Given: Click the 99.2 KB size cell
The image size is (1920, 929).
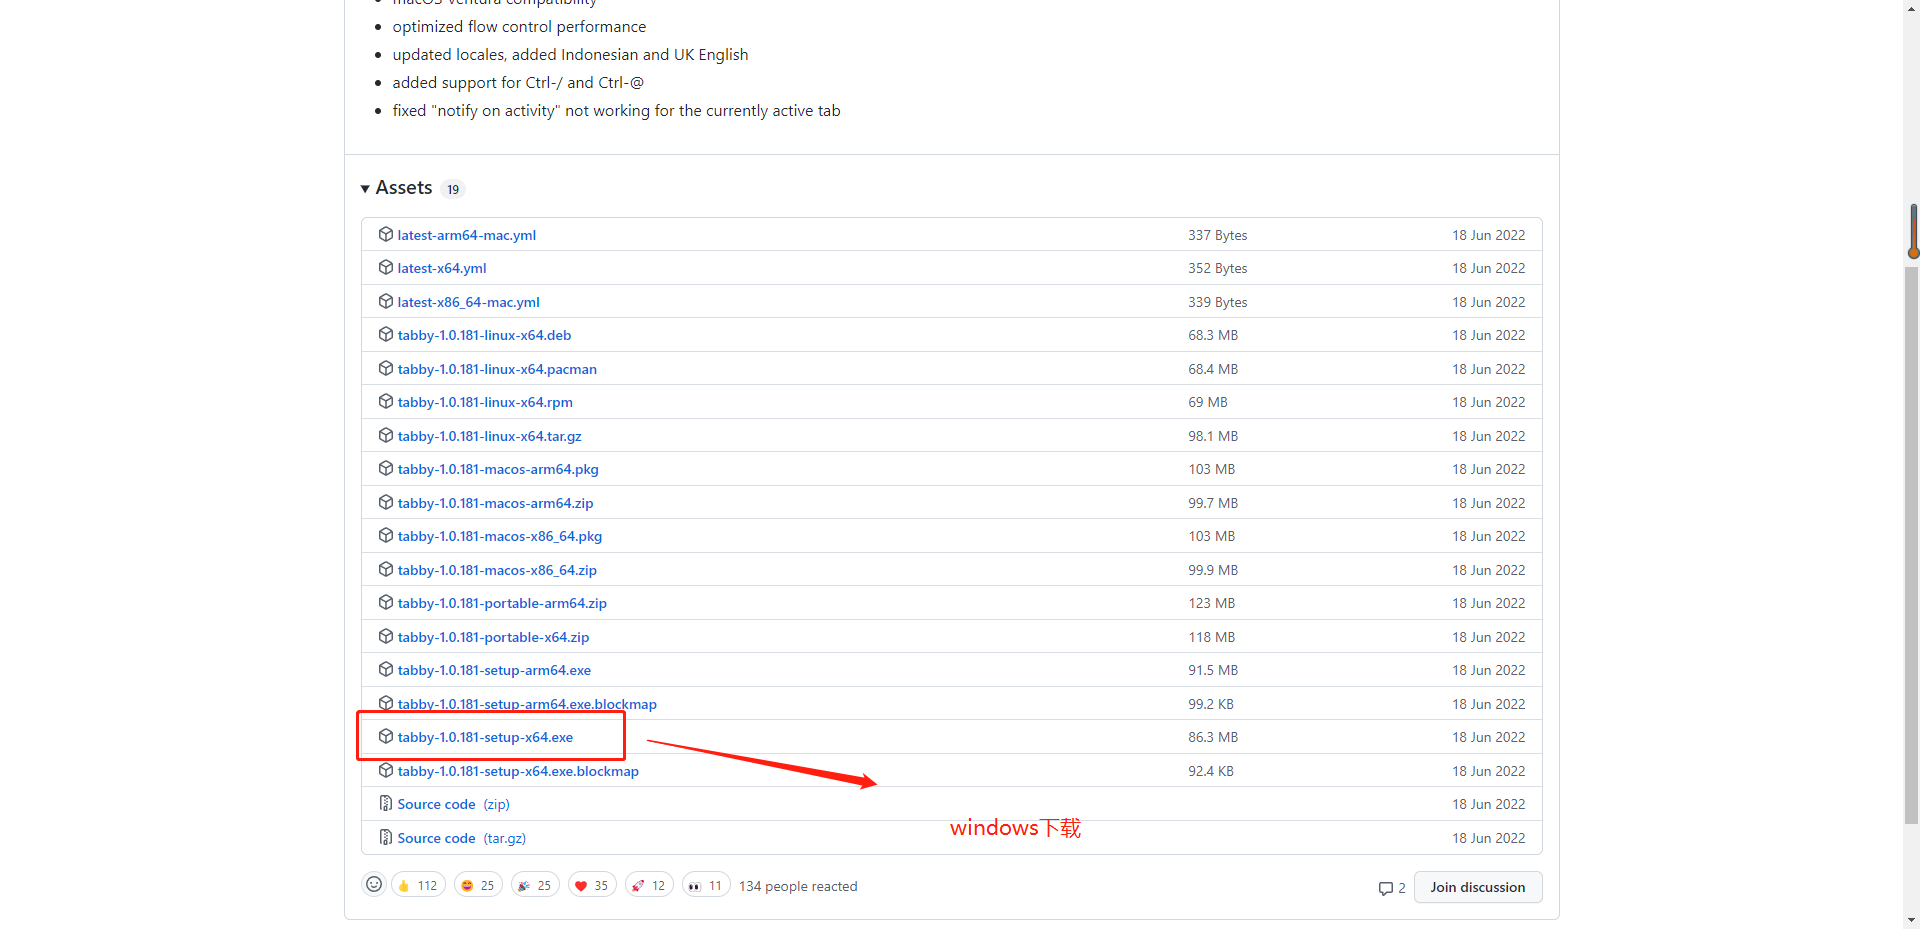Looking at the screenshot, I should click(x=1211, y=704).
